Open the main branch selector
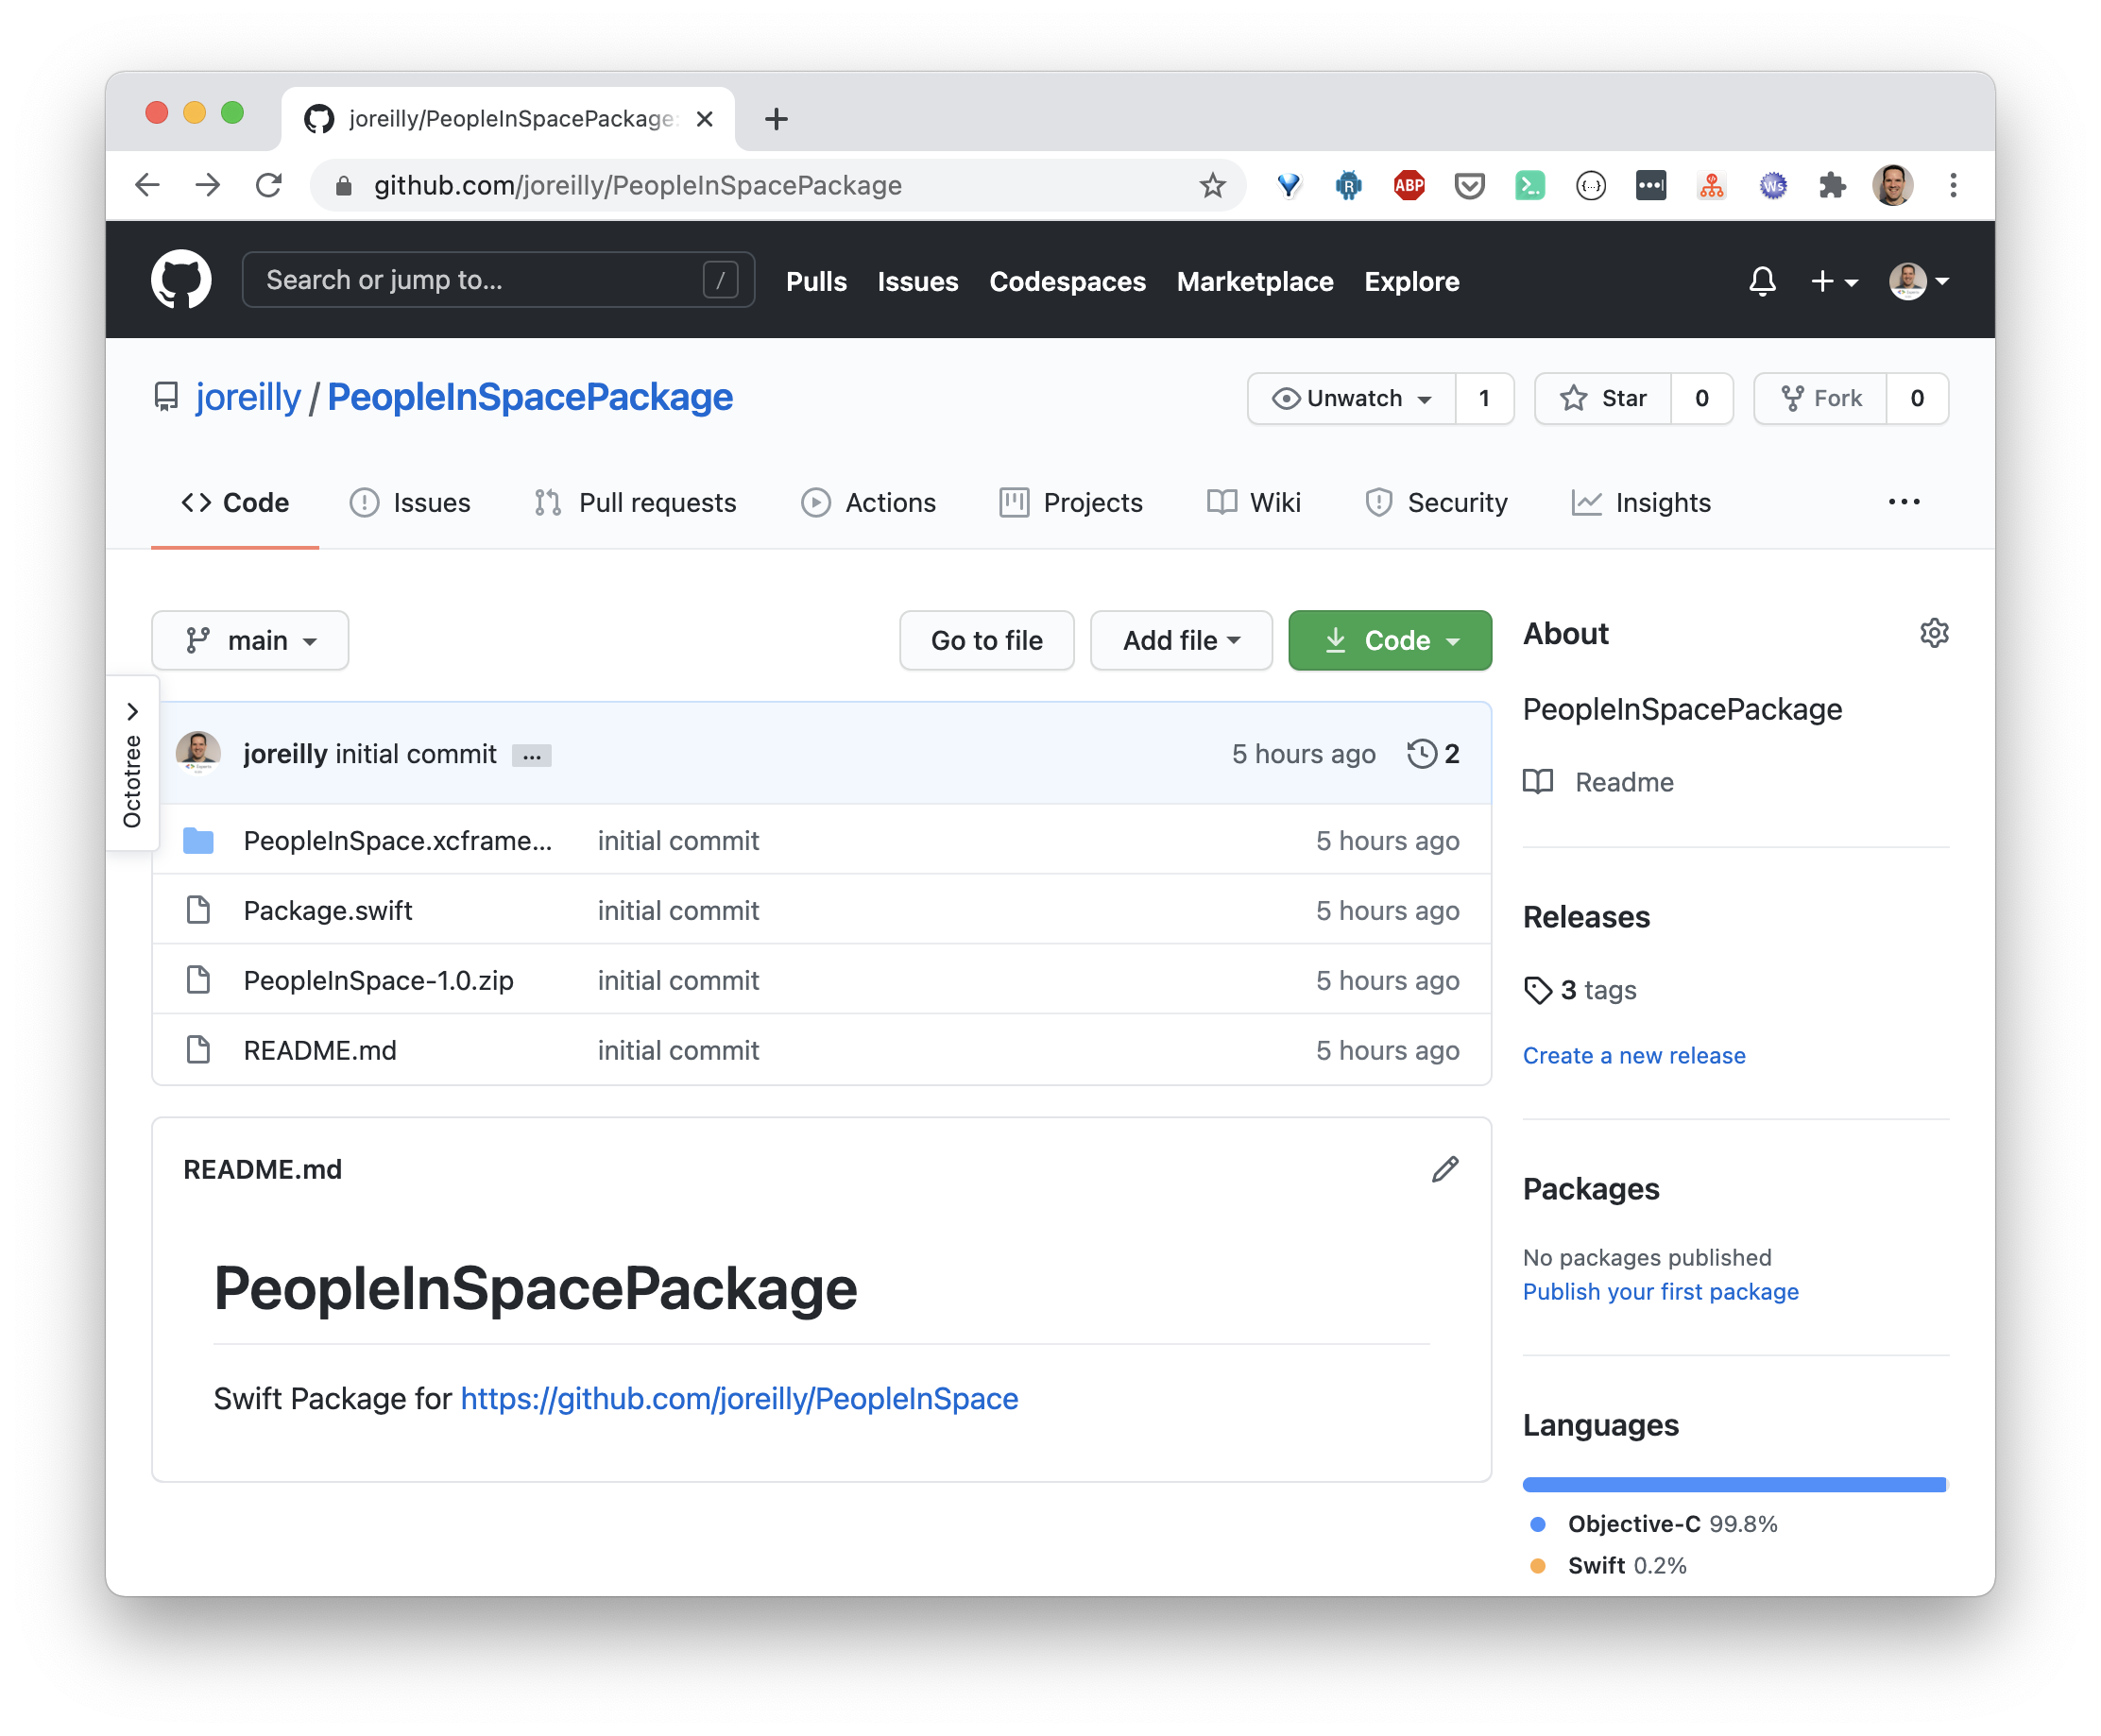2101x1736 pixels. pos(250,640)
